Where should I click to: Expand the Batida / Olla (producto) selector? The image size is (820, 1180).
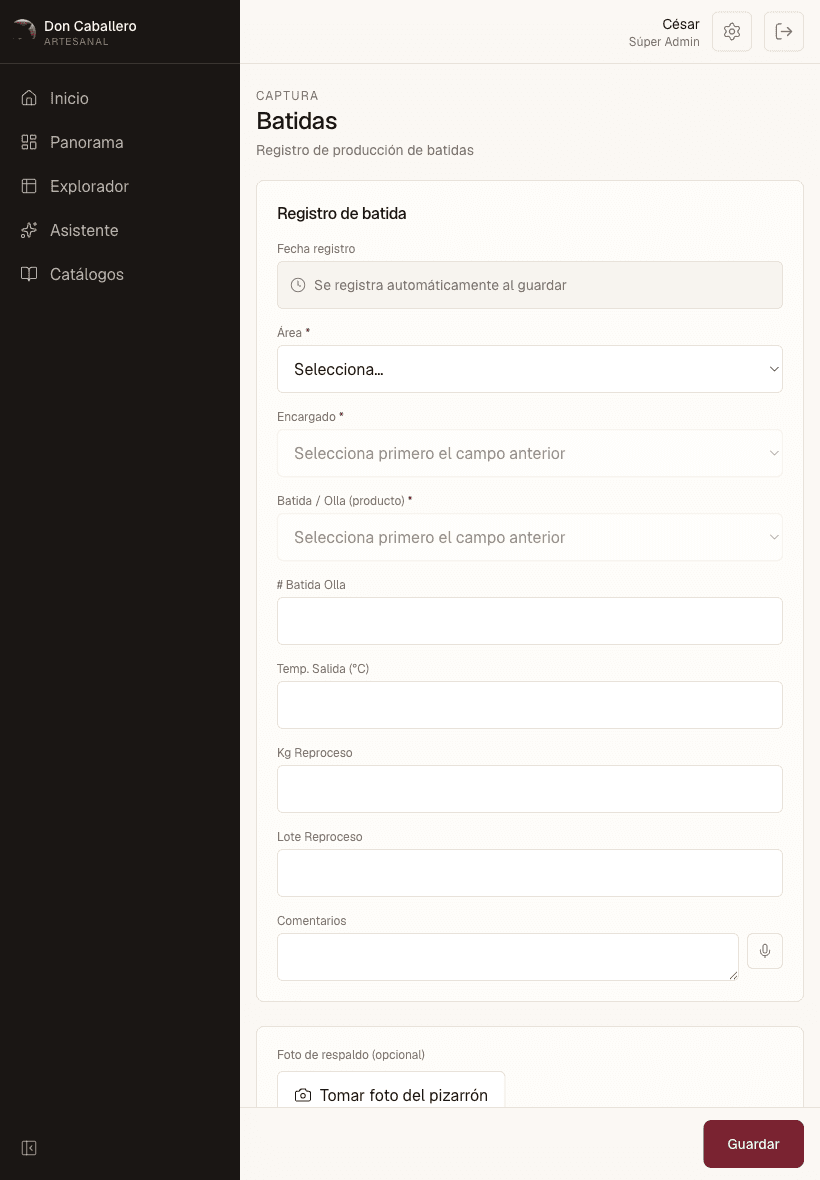click(x=530, y=537)
